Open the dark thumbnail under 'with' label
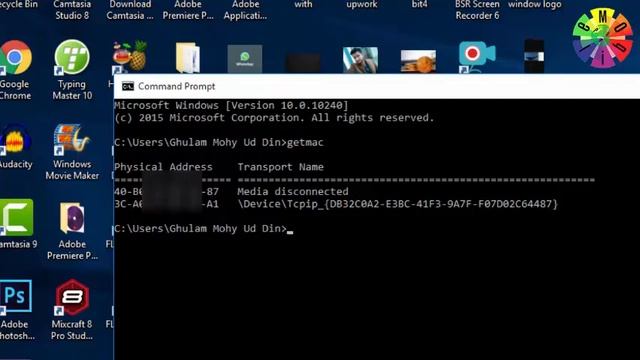Viewport: 640px width, 360px height. pyautogui.click(x=303, y=63)
